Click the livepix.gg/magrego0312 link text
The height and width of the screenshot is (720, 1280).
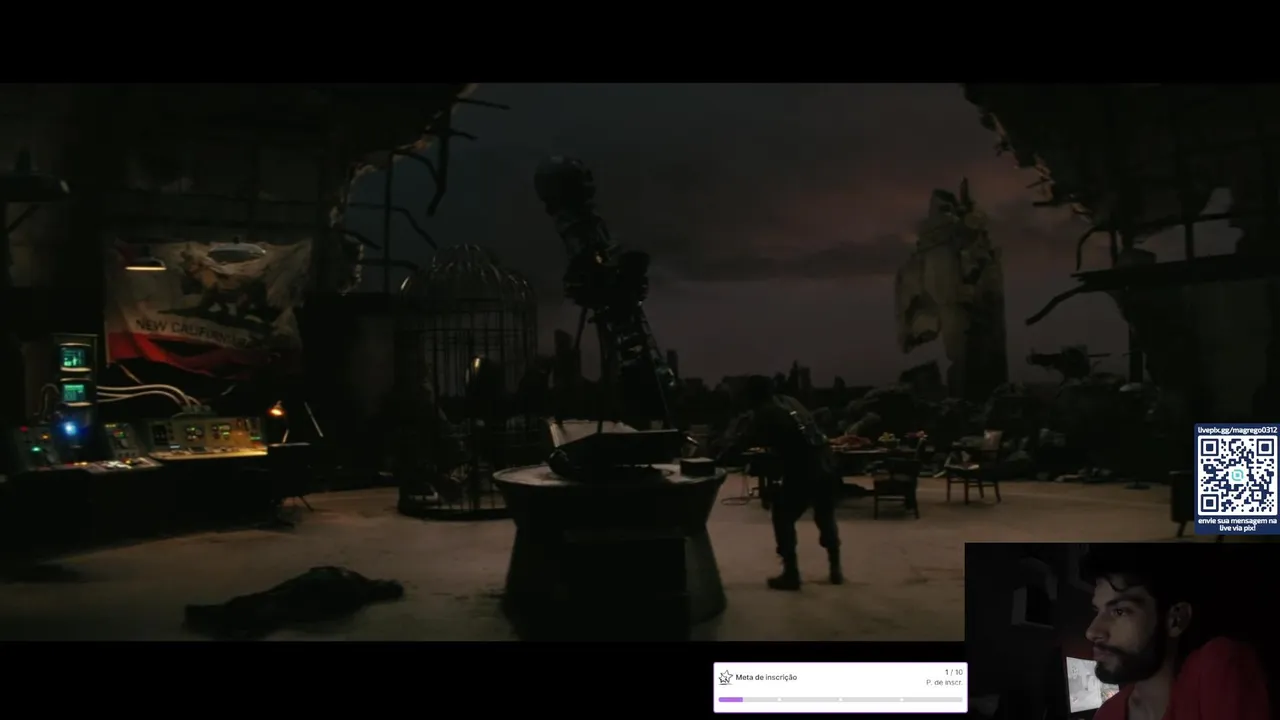[x=1237, y=430]
